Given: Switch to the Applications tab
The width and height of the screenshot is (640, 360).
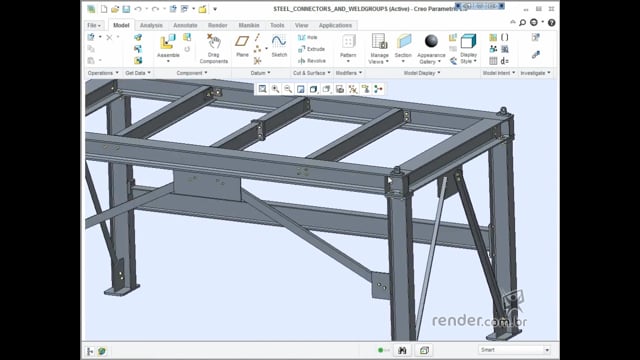Looking at the screenshot, I should pos(335,25).
